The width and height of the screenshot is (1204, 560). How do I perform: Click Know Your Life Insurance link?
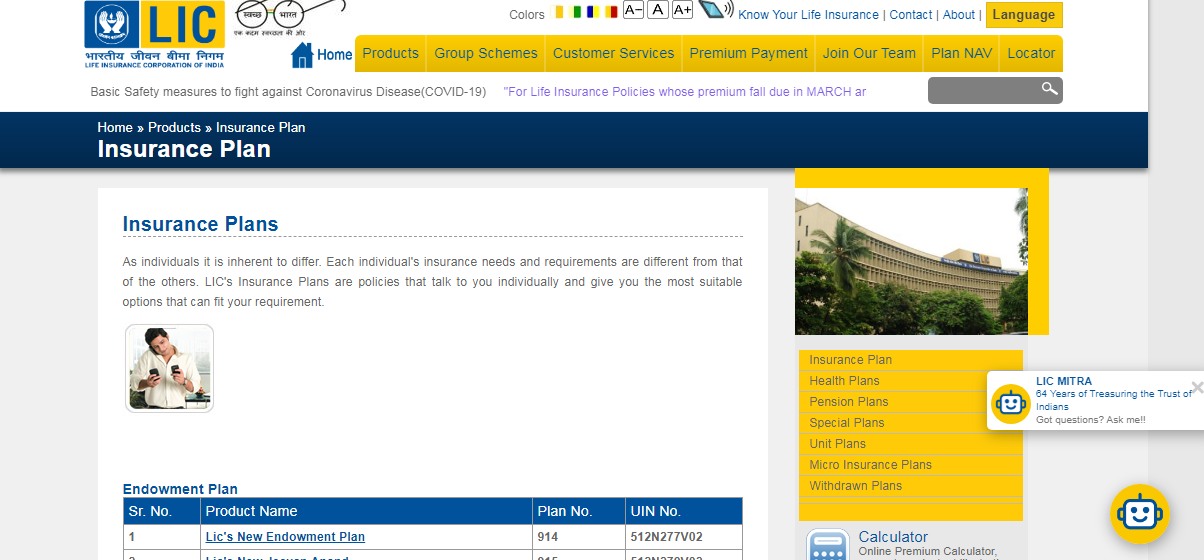pyautogui.click(x=808, y=15)
